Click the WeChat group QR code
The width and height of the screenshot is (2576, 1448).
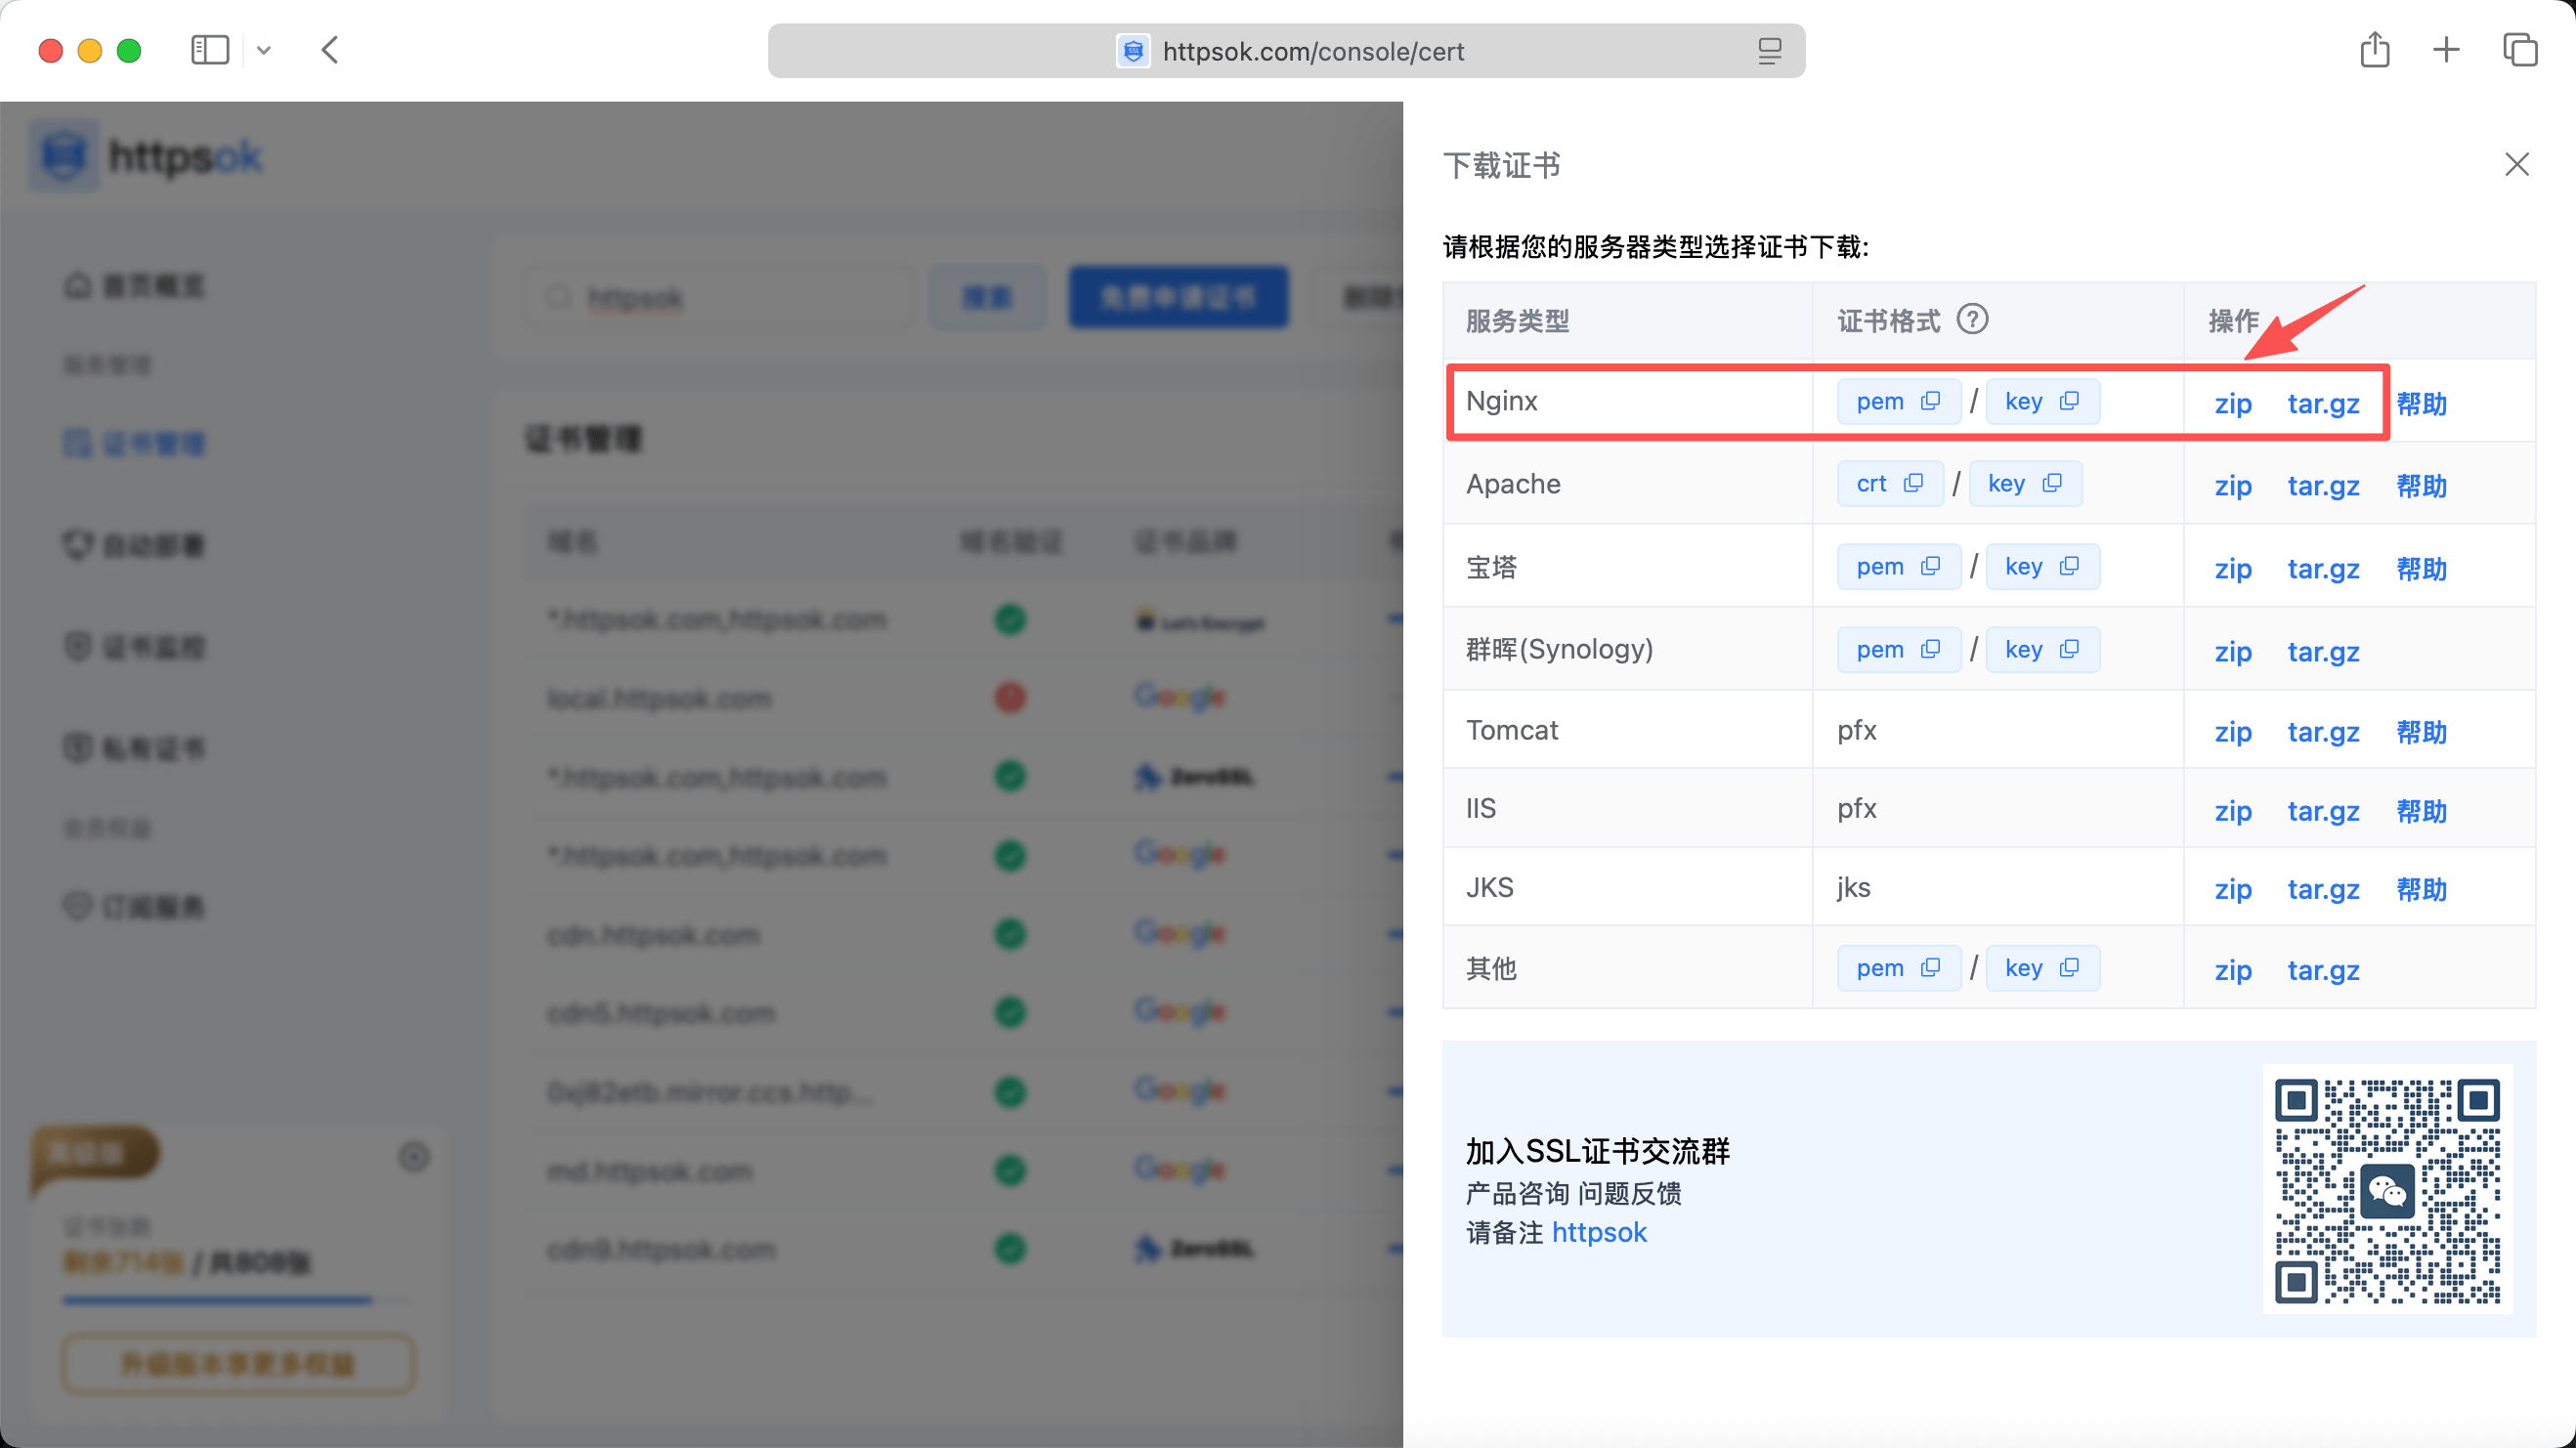(x=2387, y=1190)
